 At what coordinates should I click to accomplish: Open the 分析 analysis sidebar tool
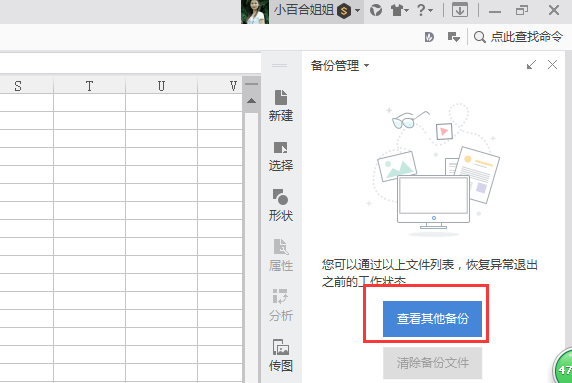coord(281,305)
